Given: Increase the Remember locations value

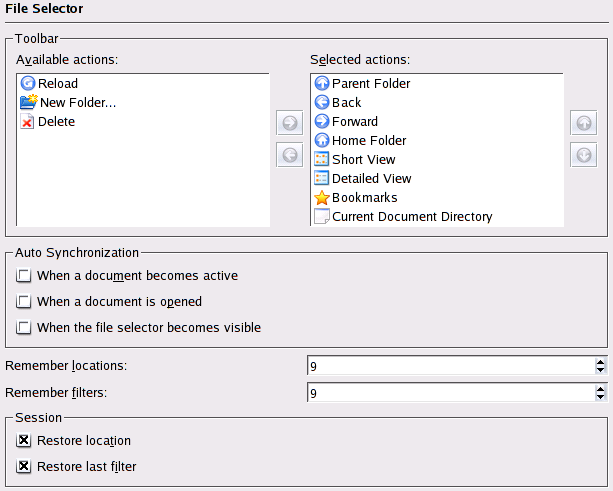Looking at the screenshot, I should [600, 362].
